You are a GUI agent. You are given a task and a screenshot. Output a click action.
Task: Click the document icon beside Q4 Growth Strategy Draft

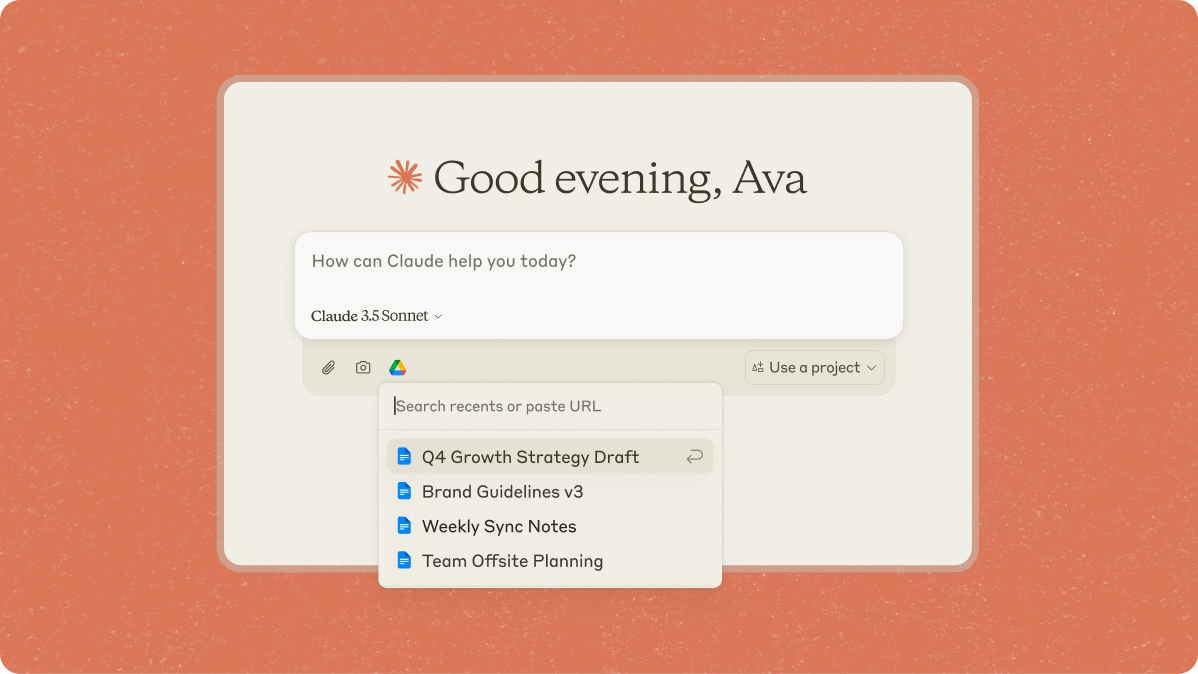coord(404,457)
